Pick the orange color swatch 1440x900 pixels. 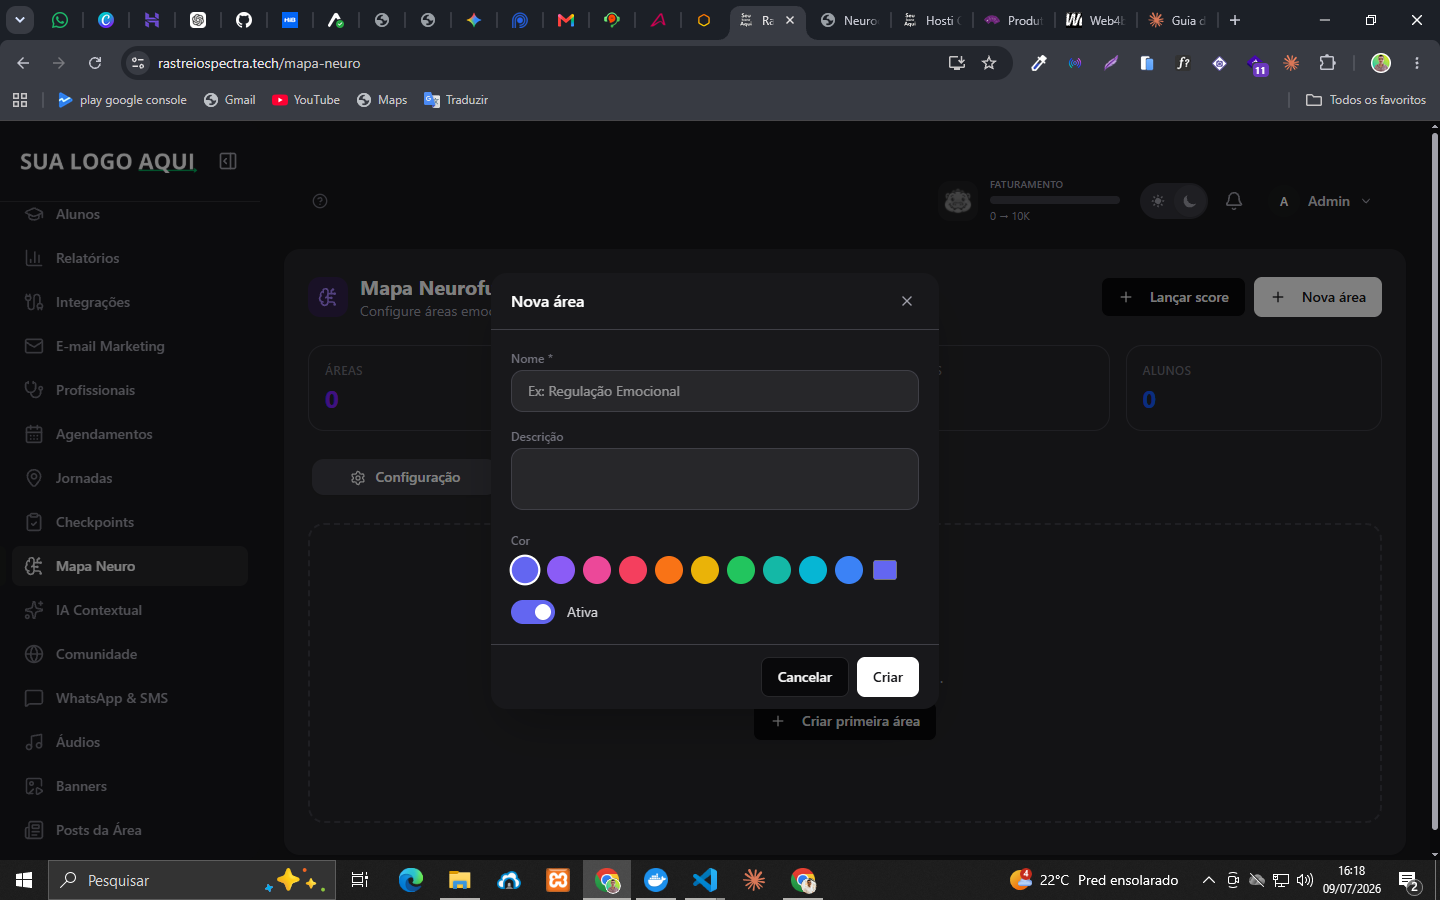[x=669, y=570]
